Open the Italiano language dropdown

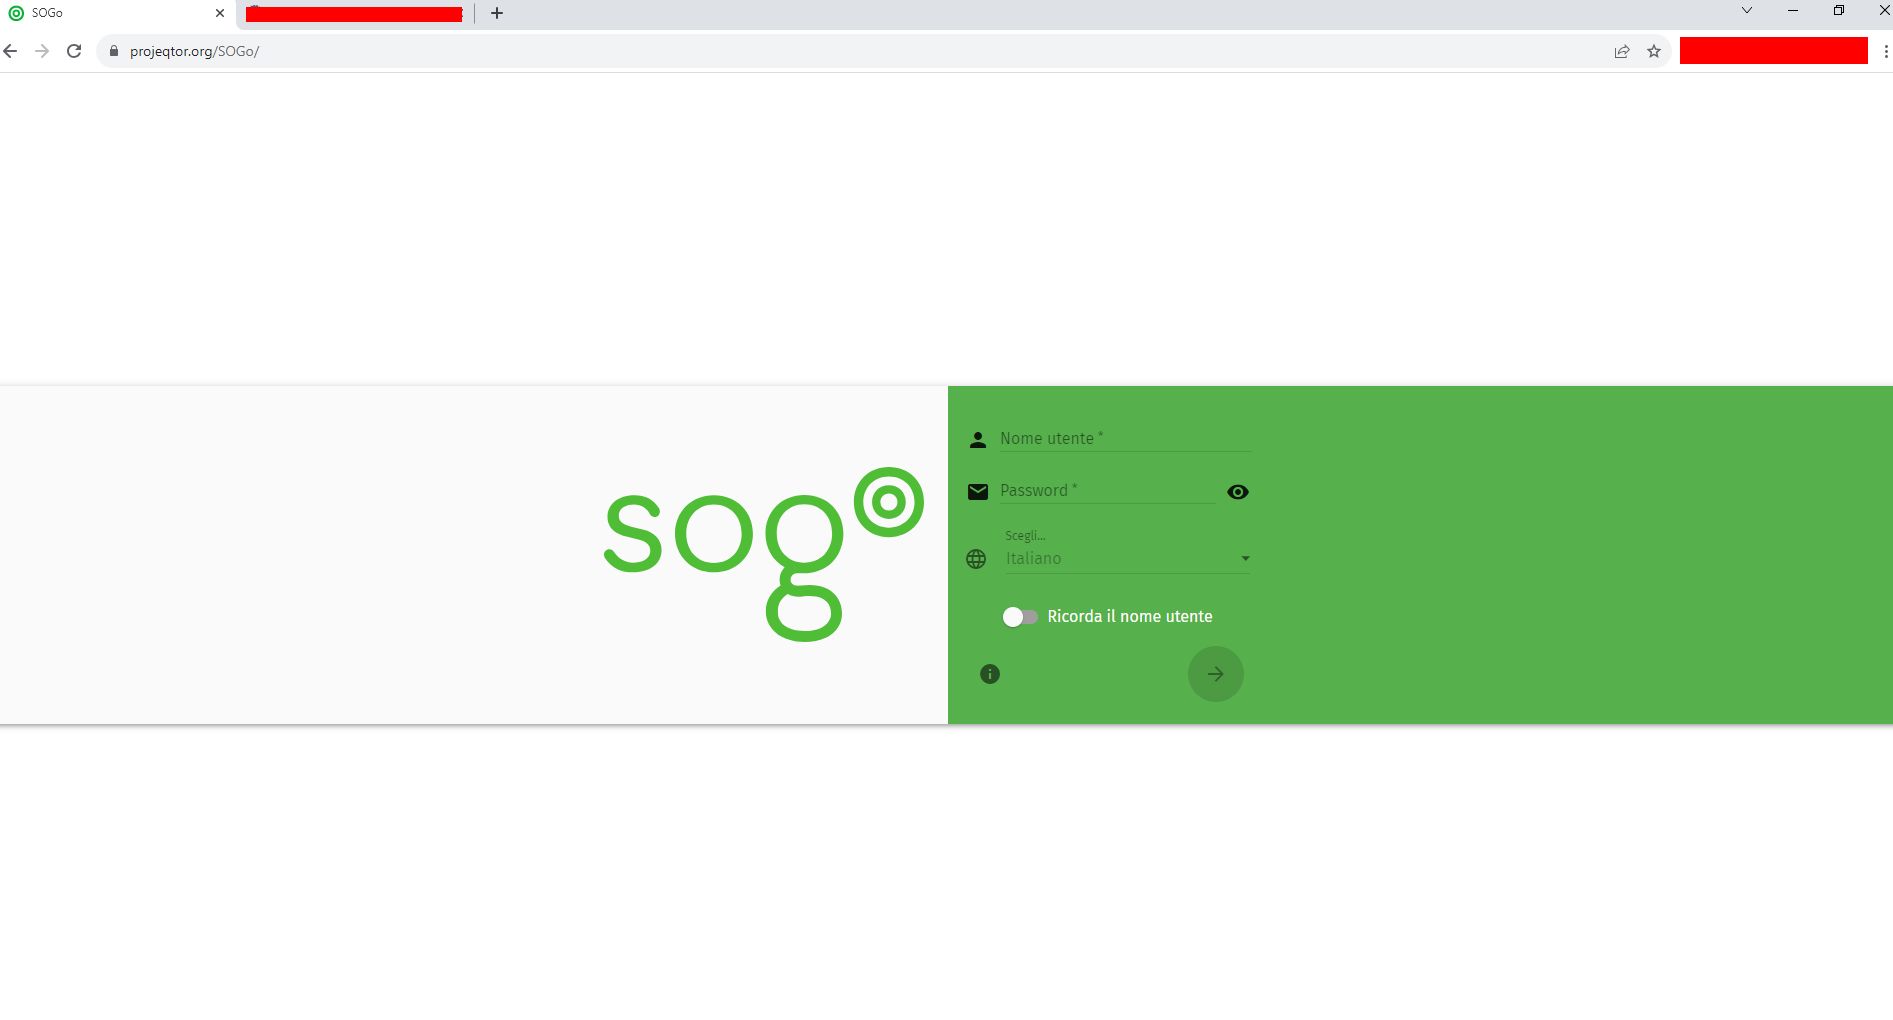point(1128,558)
